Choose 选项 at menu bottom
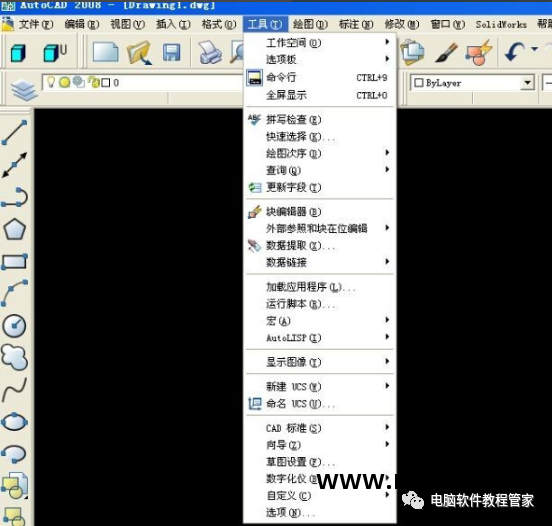552x526 pixels. tap(320, 512)
